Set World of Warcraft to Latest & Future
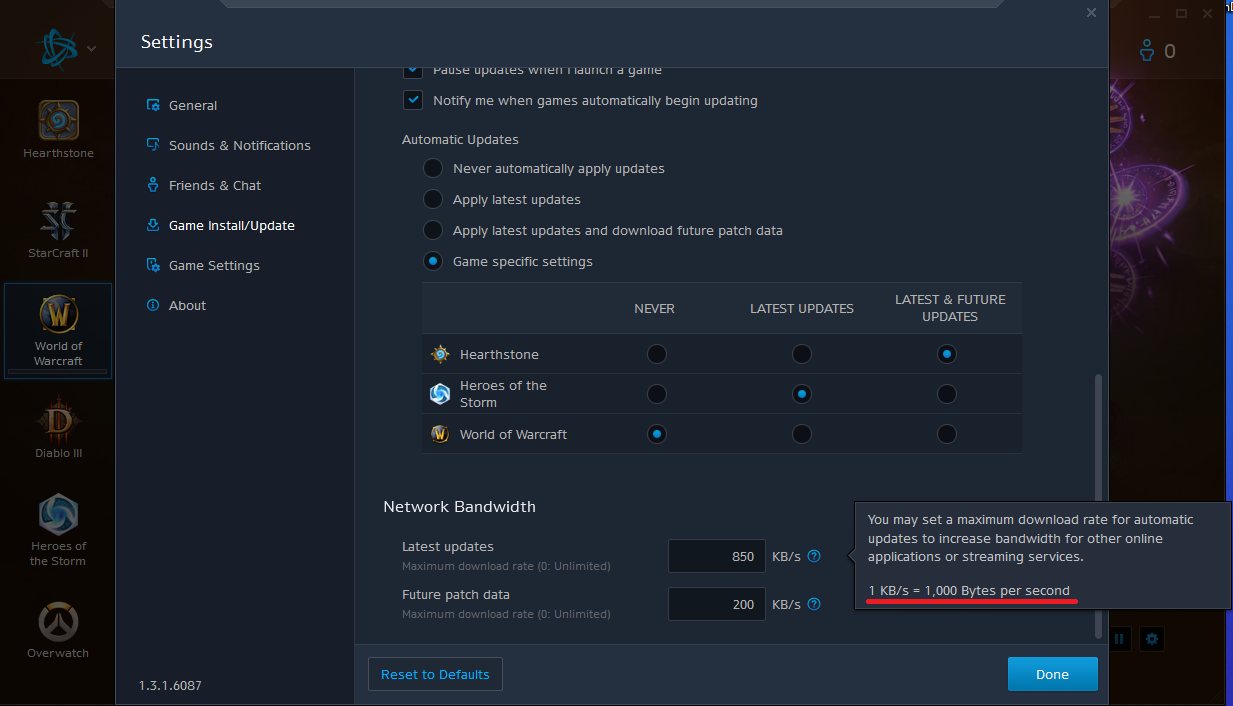Viewport: 1233px width, 706px height. [x=947, y=434]
